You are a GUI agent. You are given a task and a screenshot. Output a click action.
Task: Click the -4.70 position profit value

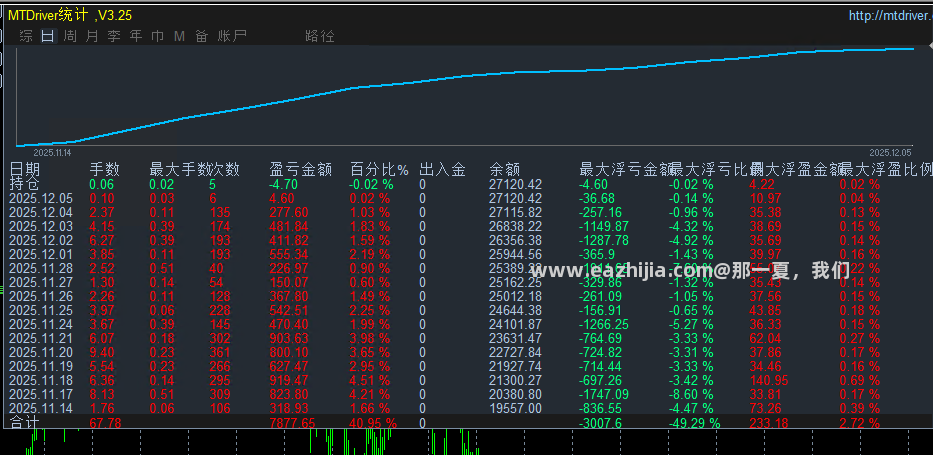tap(283, 184)
